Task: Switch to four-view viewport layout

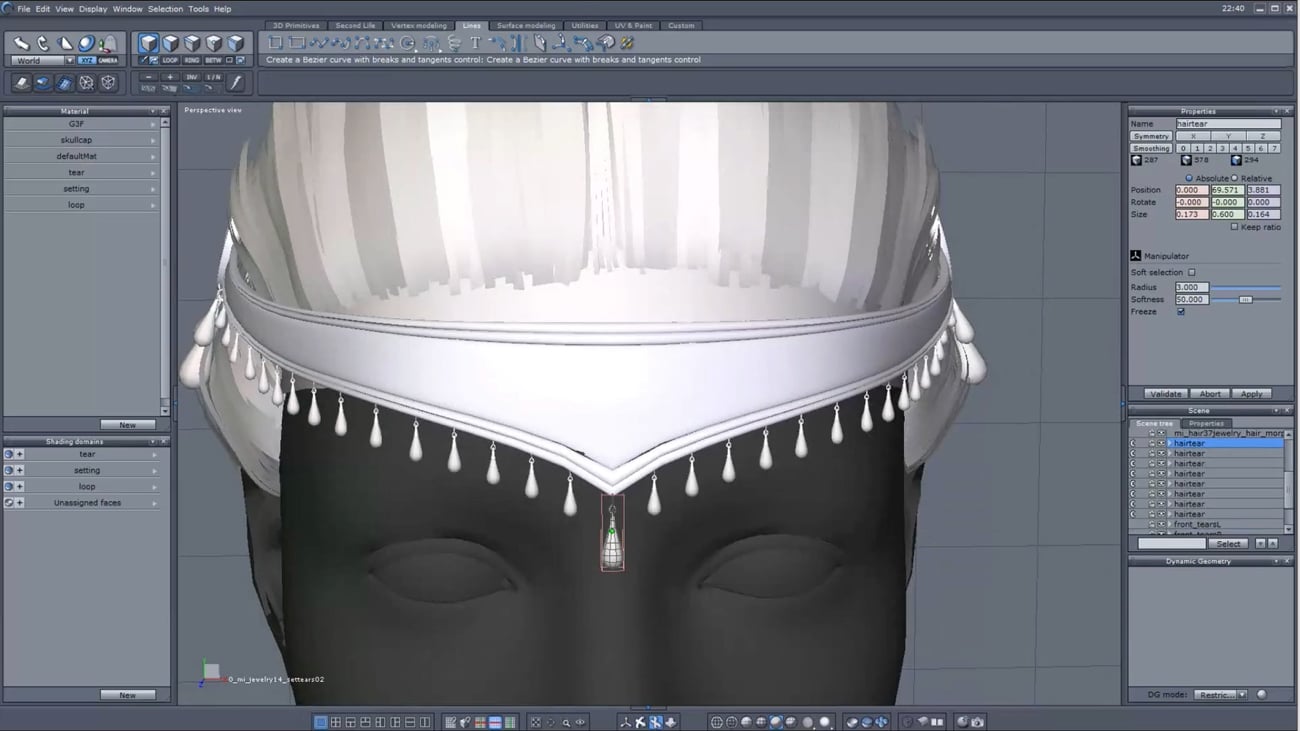Action: pyautogui.click(x=336, y=722)
